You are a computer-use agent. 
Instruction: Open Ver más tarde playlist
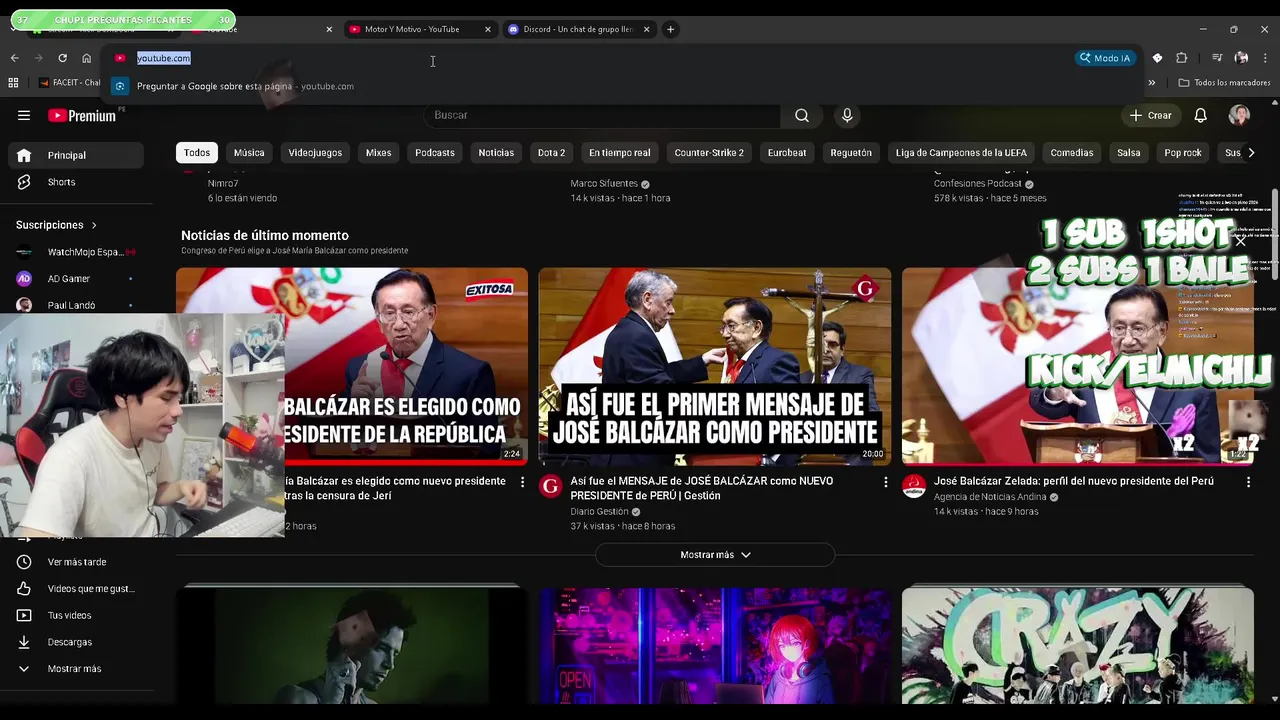pos(76,562)
